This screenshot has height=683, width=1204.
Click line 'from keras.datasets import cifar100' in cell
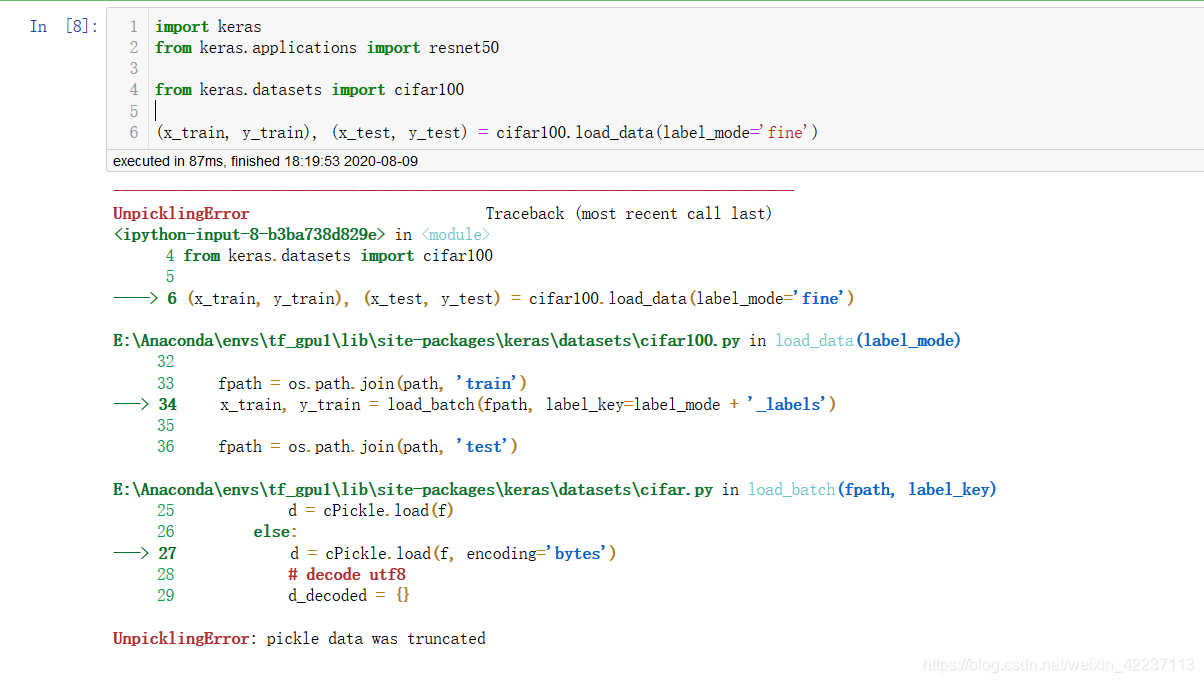coord(310,90)
